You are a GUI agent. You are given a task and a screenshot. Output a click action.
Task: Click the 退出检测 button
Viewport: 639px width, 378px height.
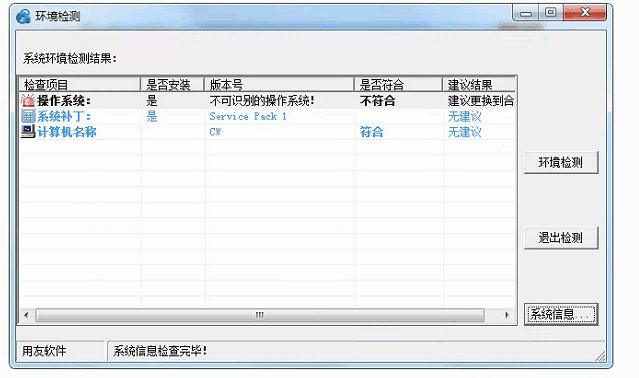tap(561, 238)
